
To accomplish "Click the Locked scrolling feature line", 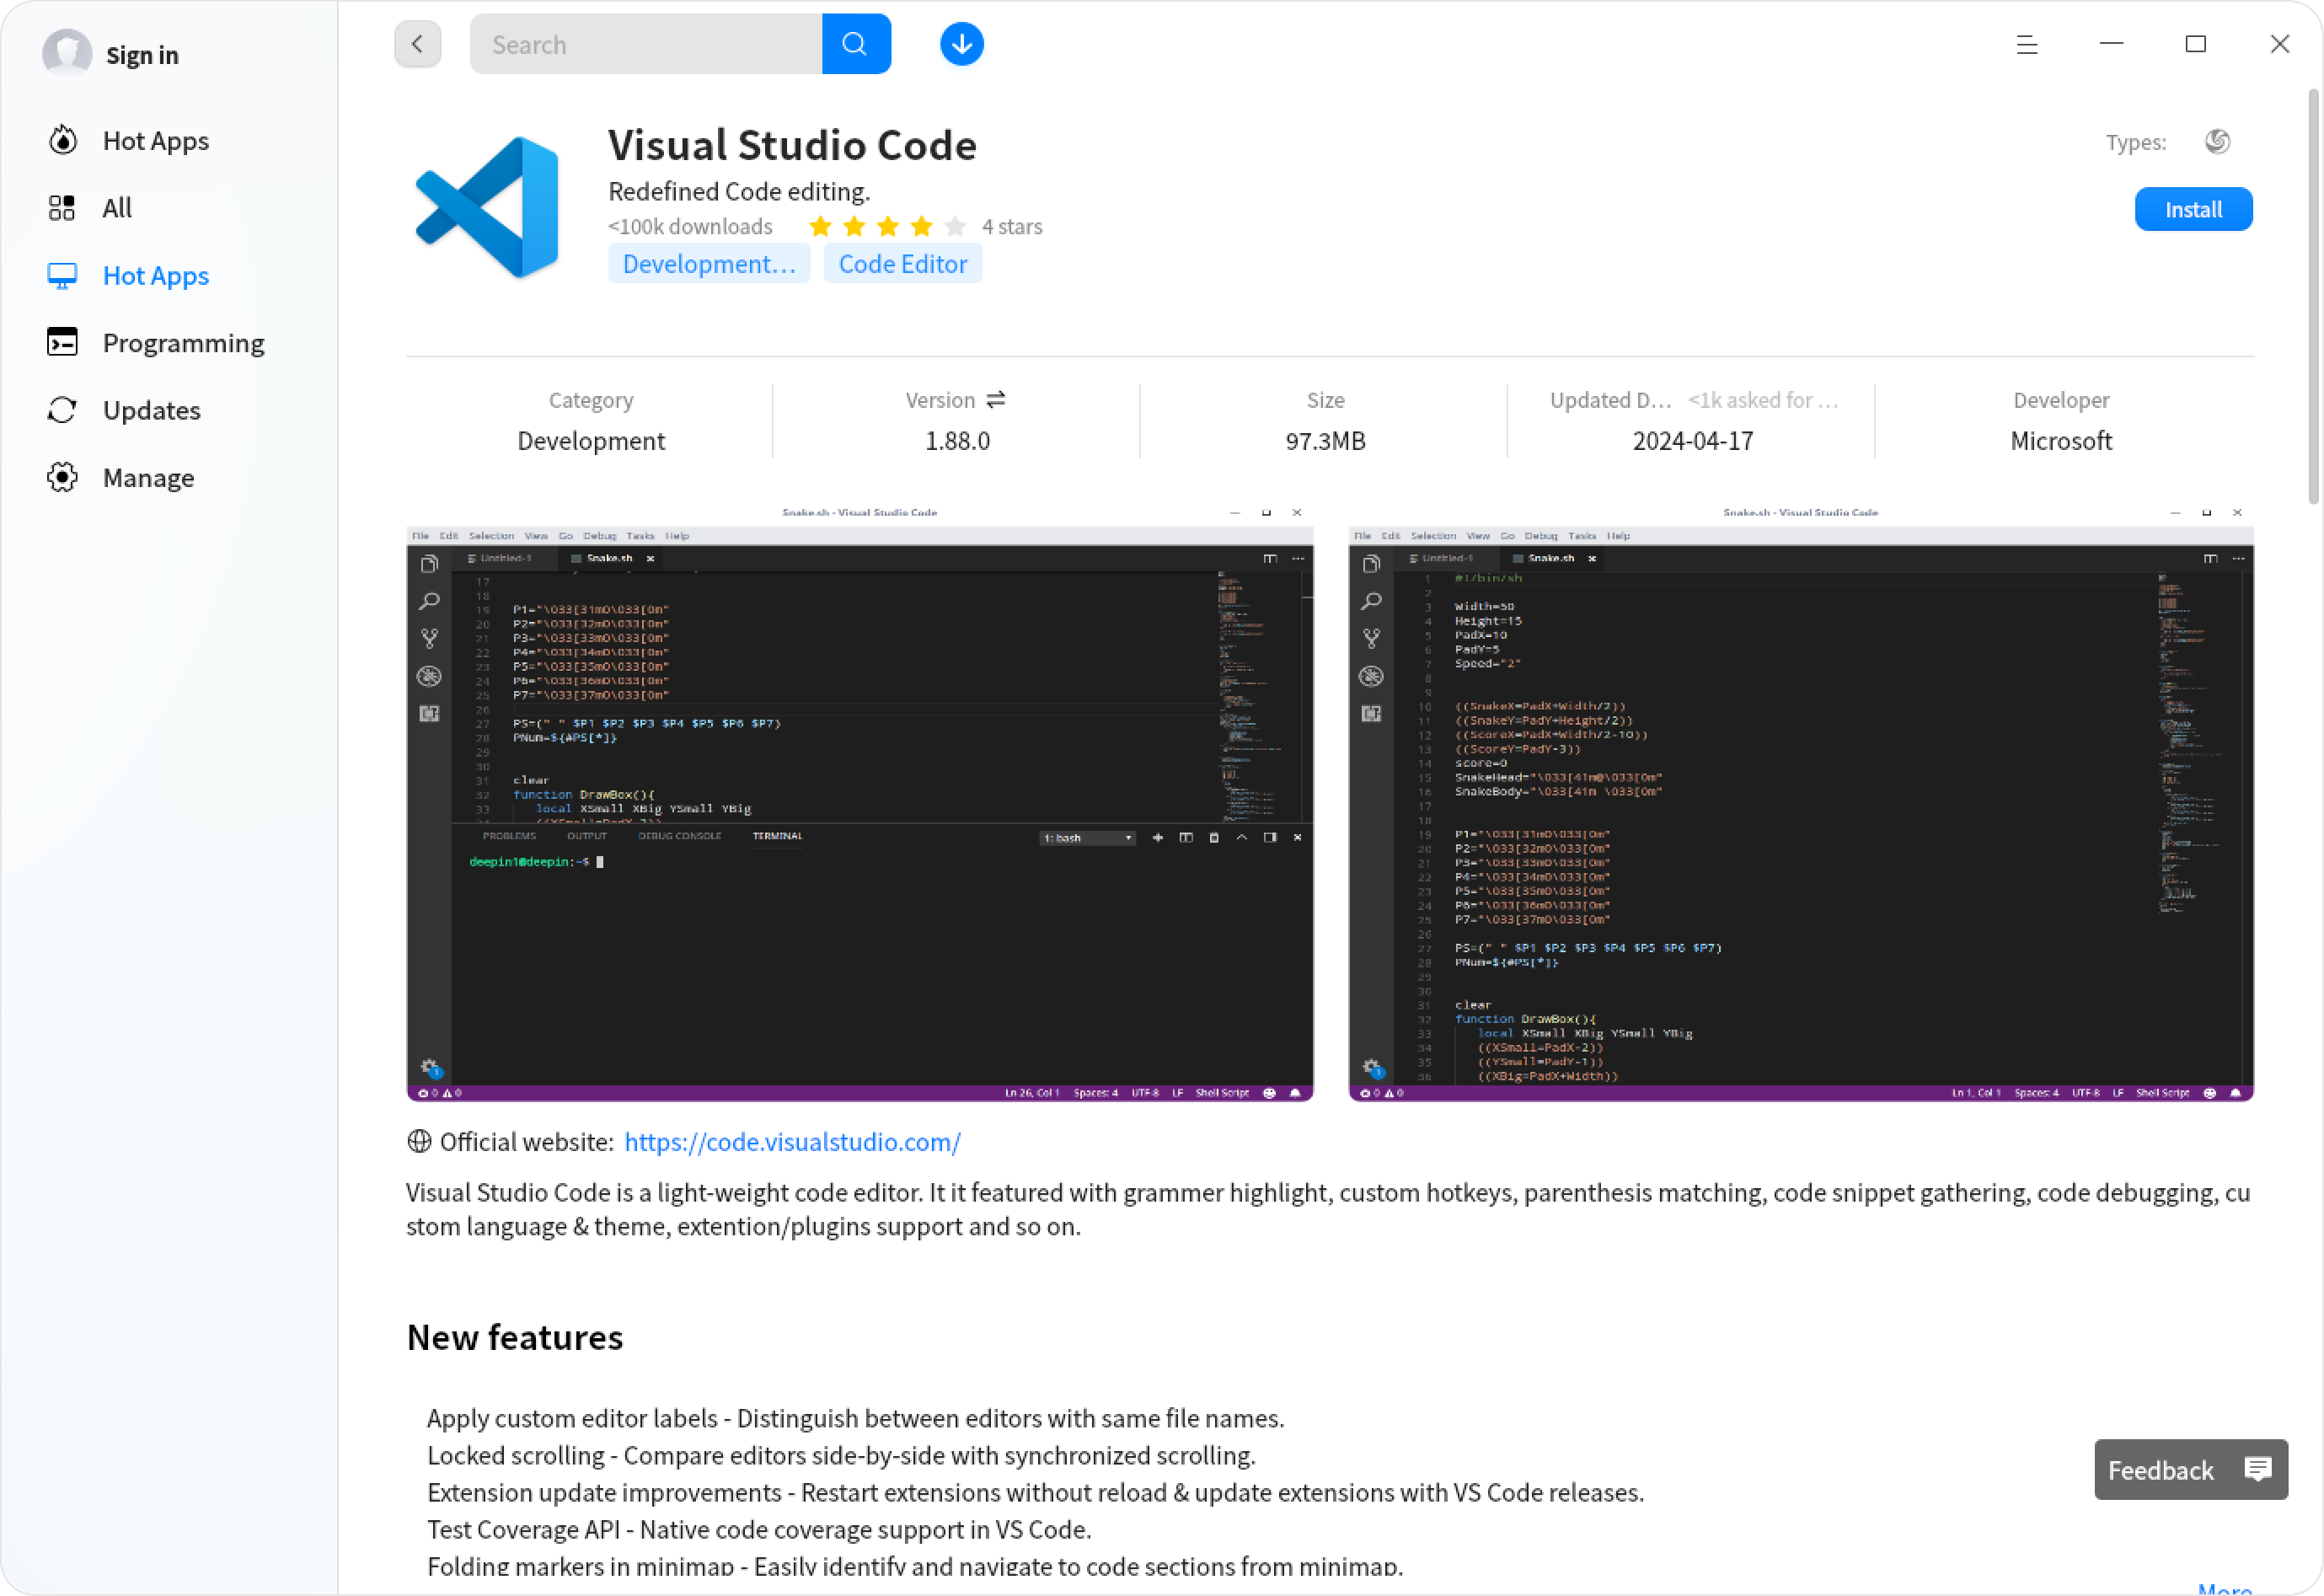I will (x=841, y=1455).
